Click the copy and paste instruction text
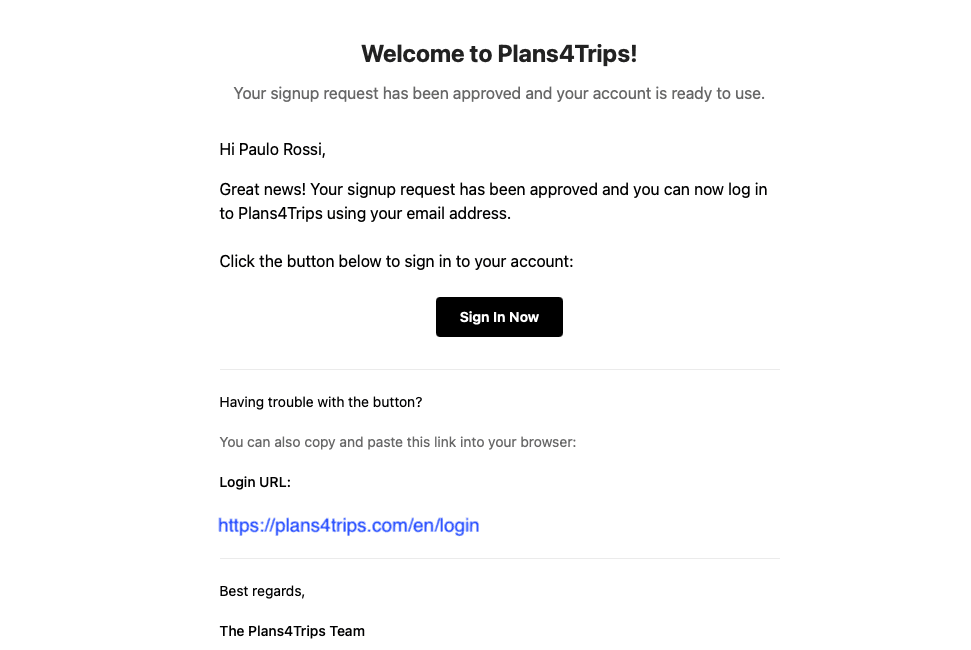This screenshot has height=650, width=971. click(397, 442)
